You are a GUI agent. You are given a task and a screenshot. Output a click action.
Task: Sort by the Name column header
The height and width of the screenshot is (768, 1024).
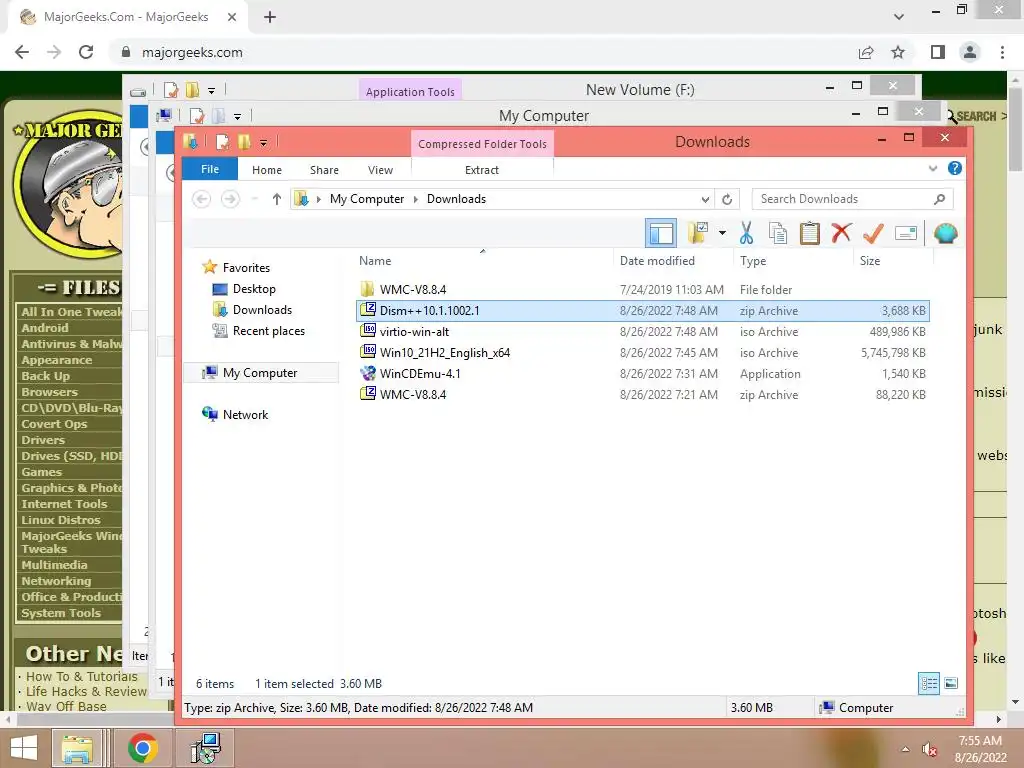click(375, 261)
